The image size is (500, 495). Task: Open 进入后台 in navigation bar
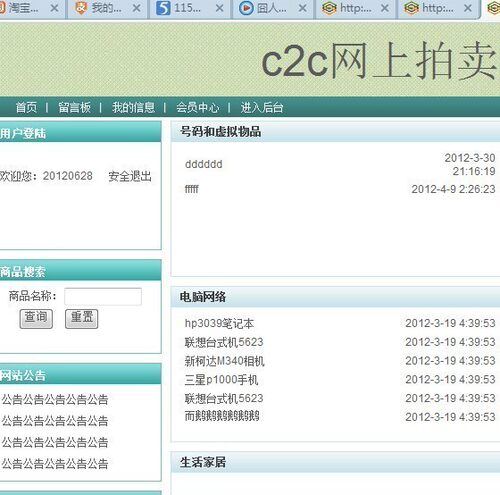[262, 107]
